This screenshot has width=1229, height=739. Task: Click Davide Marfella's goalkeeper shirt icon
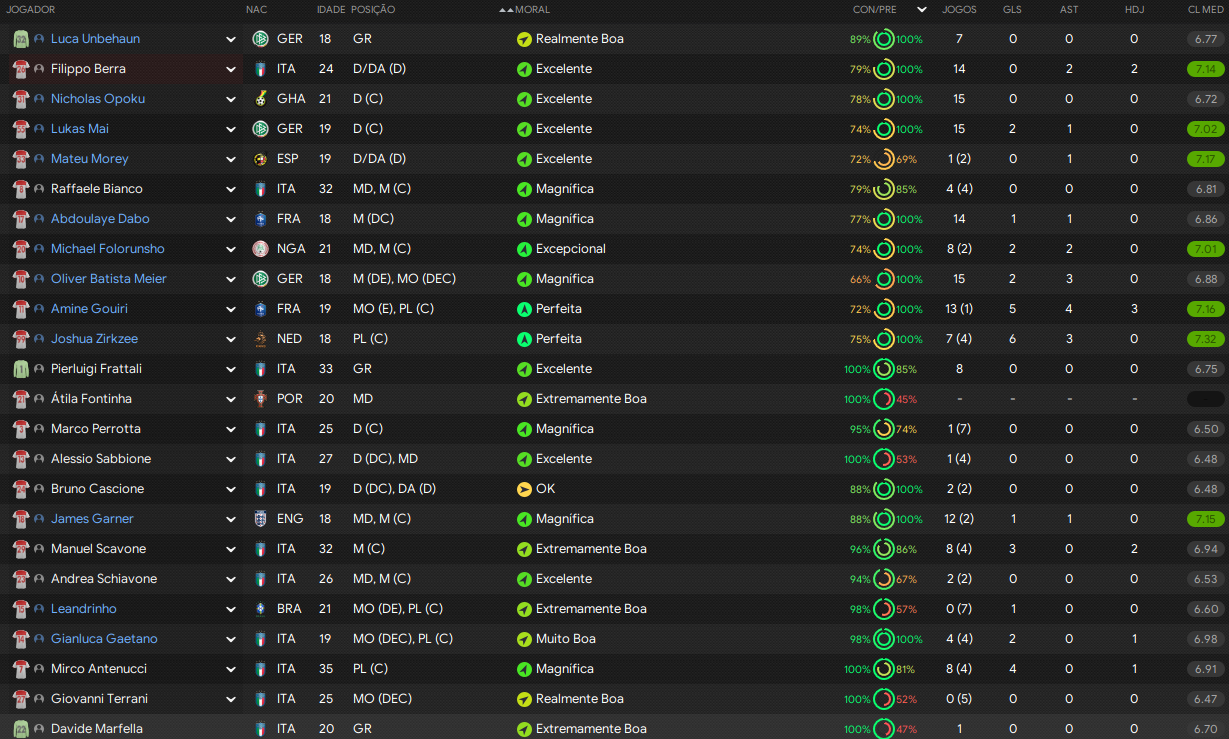21,729
